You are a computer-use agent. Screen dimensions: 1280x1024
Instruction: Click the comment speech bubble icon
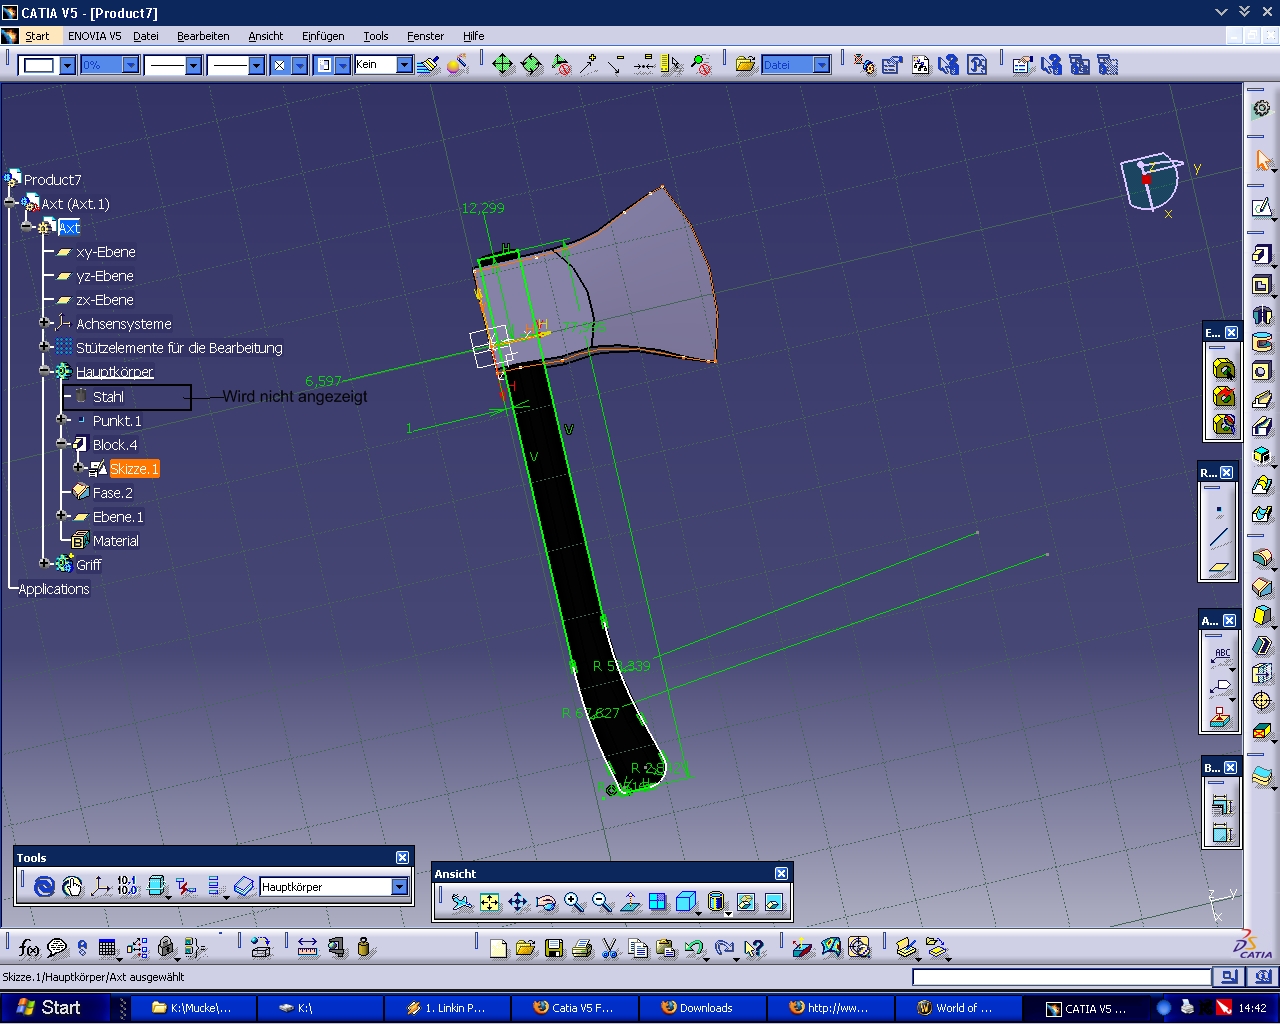[x=57, y=948]
